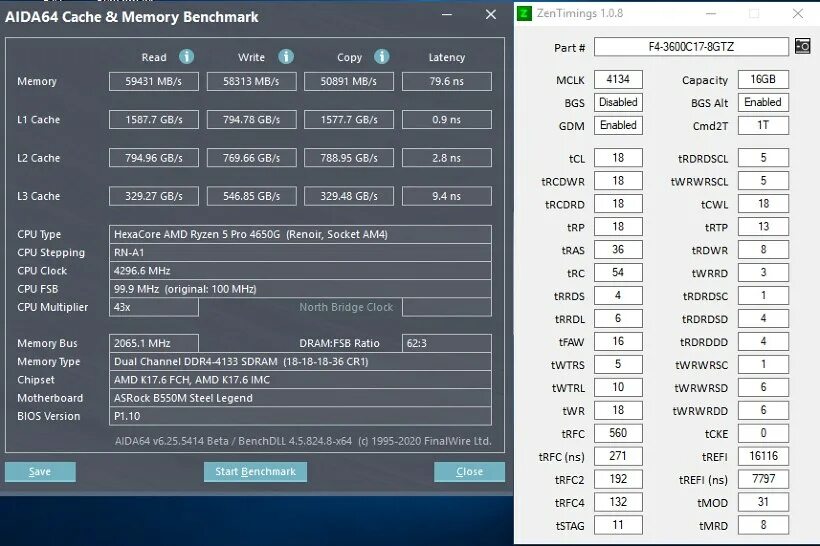Click the Chipset AMD K17.6 FCH field
Screen dimensions: 820x546
(x=300, y=380)
